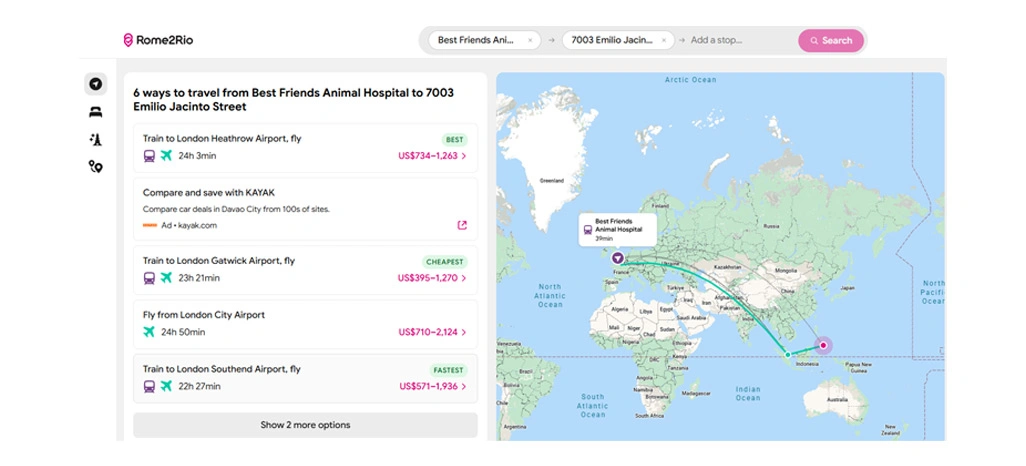Click plane icon in the Heathrow route

166,156
